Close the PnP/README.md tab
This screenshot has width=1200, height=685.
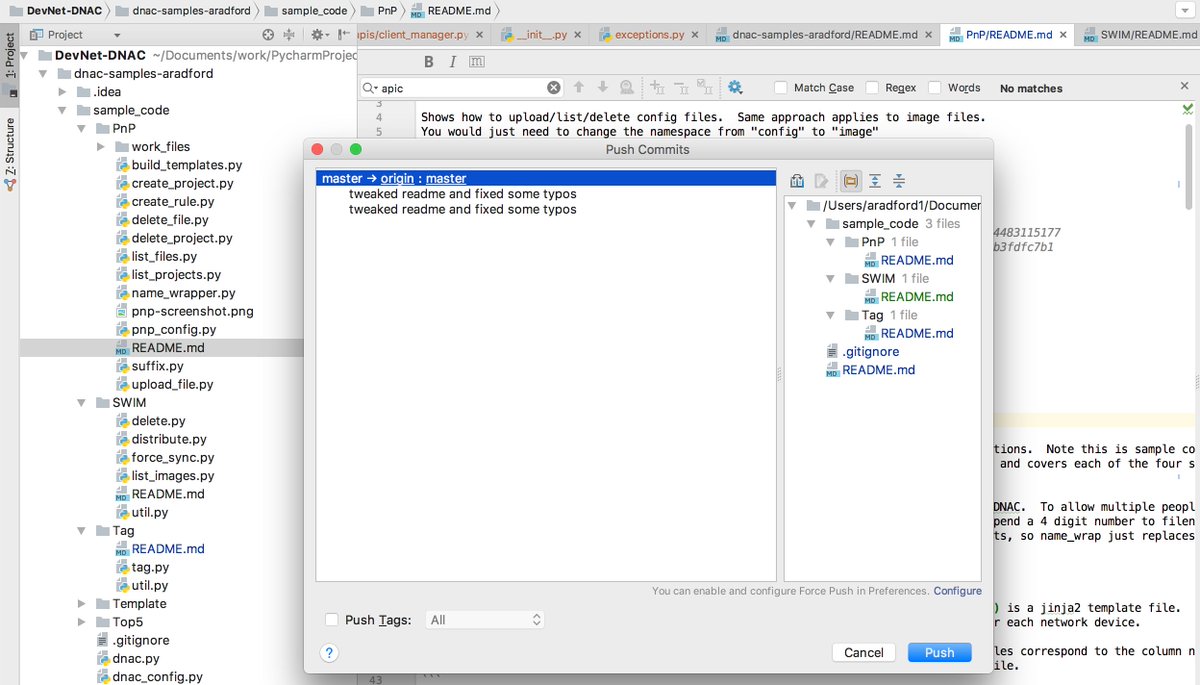click(x=1063, y=34)
